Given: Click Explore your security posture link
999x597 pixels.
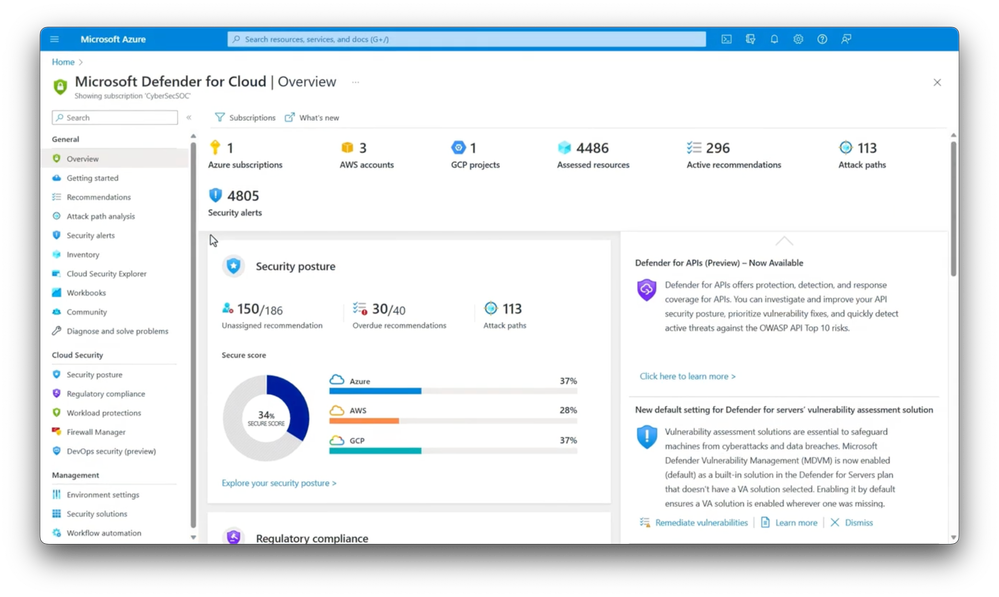Looking at the screenshot, I should tap(279, 483).
